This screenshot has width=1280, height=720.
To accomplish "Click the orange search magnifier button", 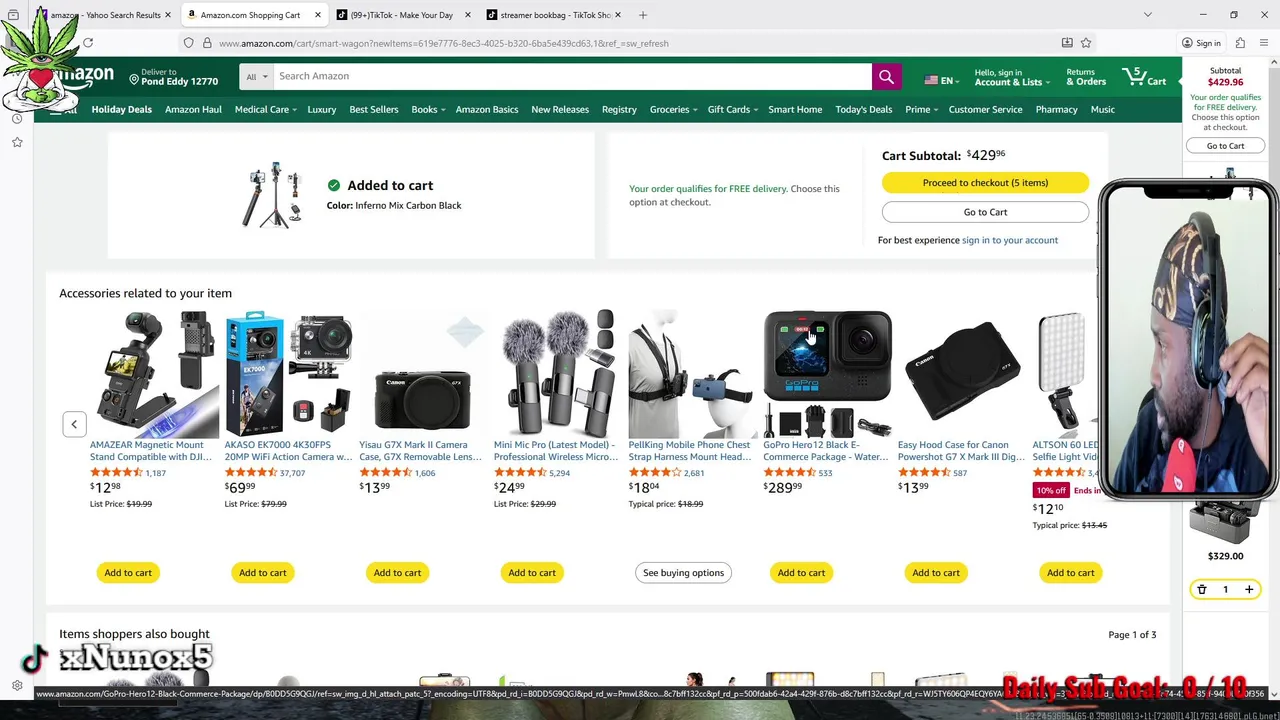I will point(886,76).
